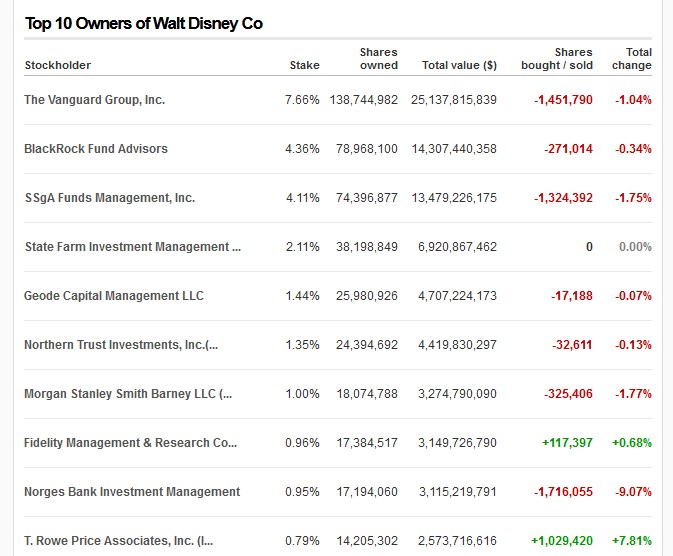Select shares owned 25,980,926
Screen dimensions: 673x556
(367, 295)
